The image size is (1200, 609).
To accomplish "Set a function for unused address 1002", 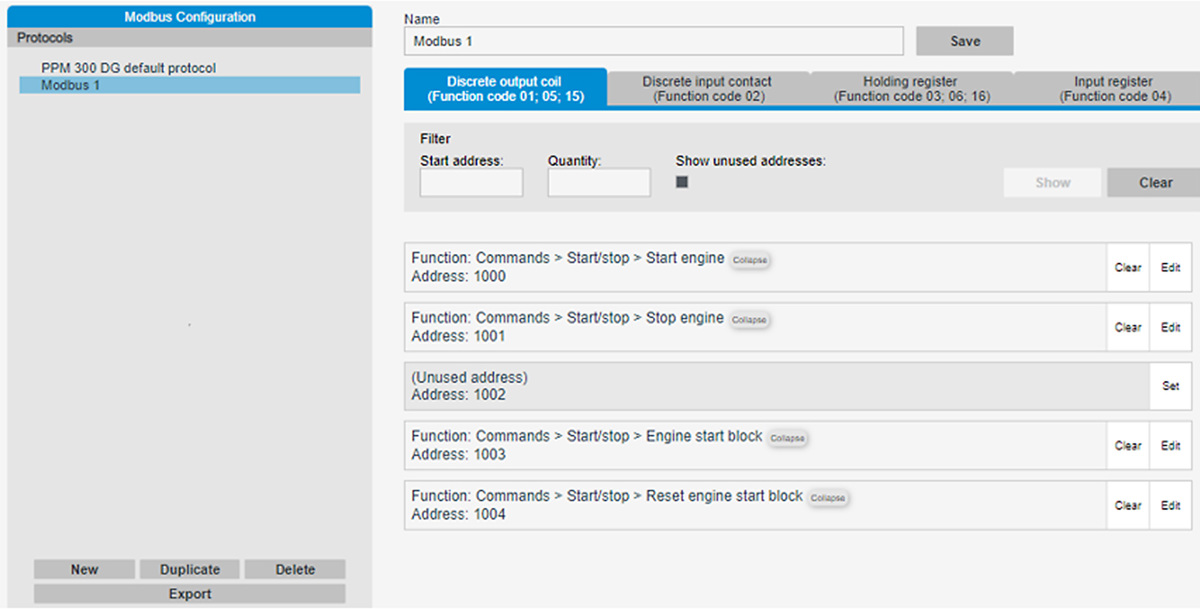I will tap(1170, 386).
